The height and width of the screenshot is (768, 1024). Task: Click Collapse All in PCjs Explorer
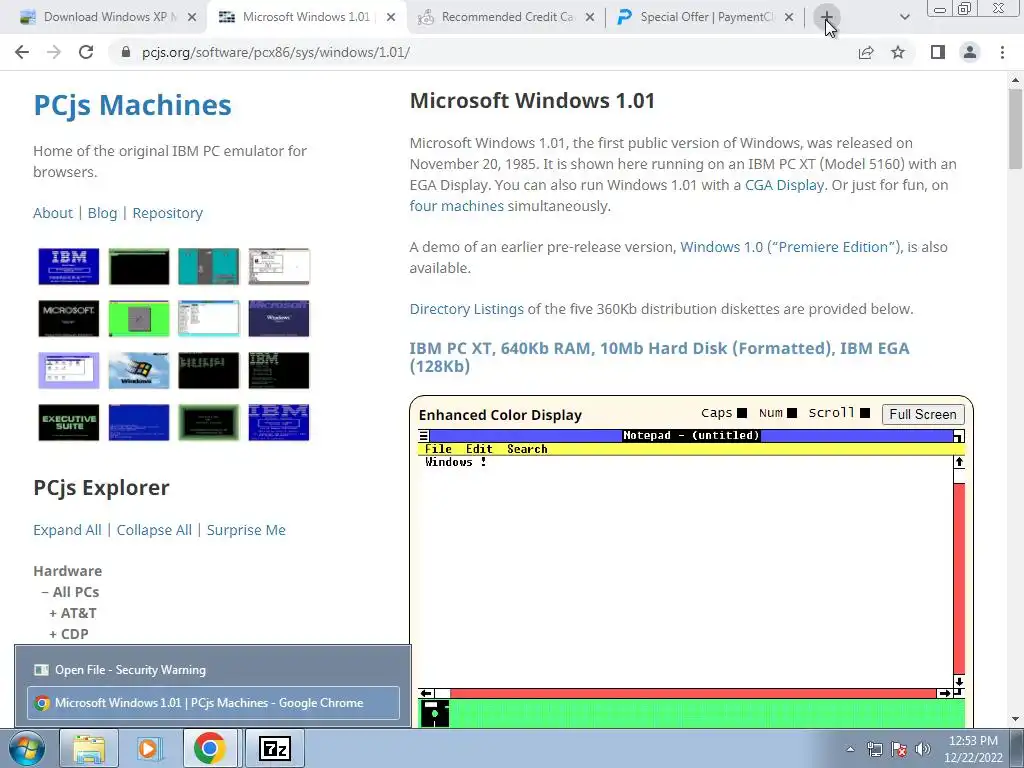click(154, 530)
